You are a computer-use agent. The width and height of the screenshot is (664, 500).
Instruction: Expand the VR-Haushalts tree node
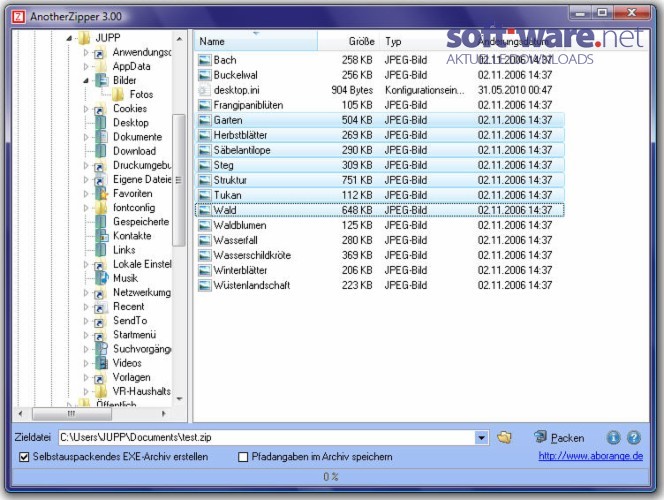point(86,392)
